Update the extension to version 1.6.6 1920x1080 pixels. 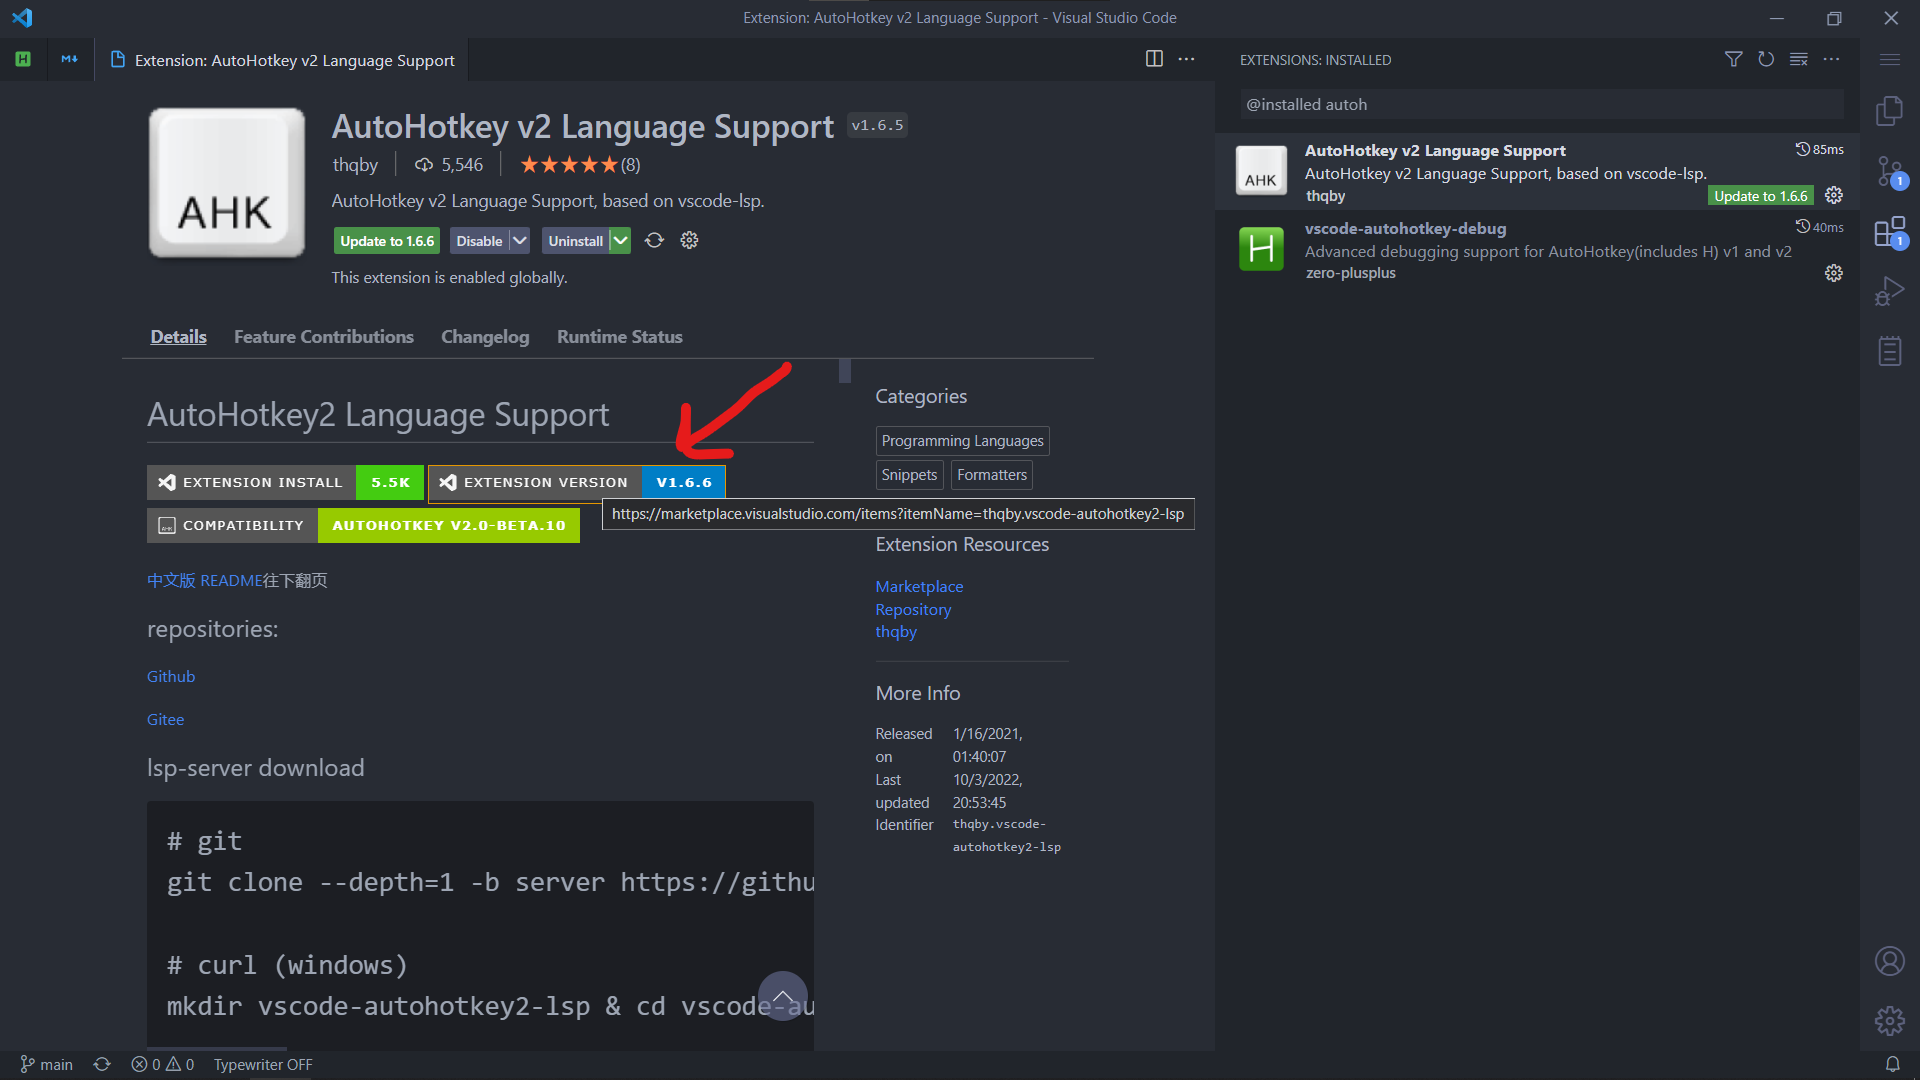386,240
